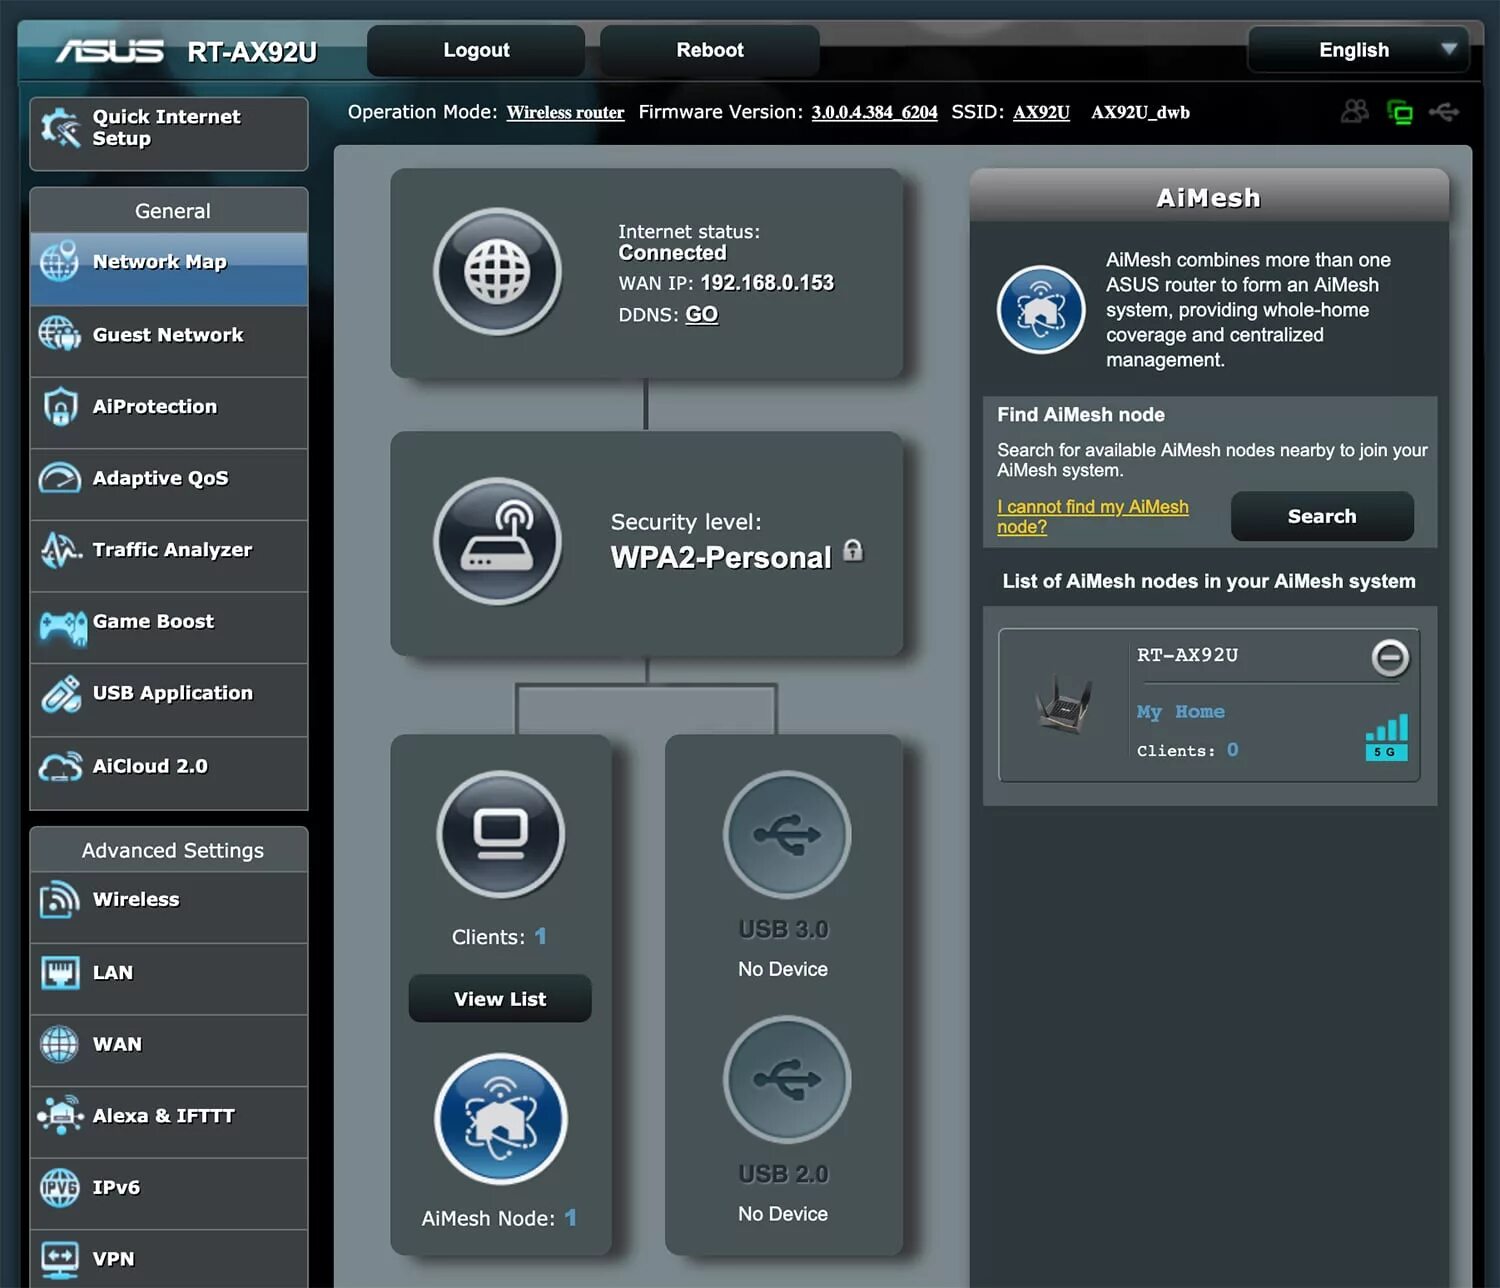Screen dimensions: 1500x1288
Task: Open Quick Internet Setup
Action: [x=169, y=134]
